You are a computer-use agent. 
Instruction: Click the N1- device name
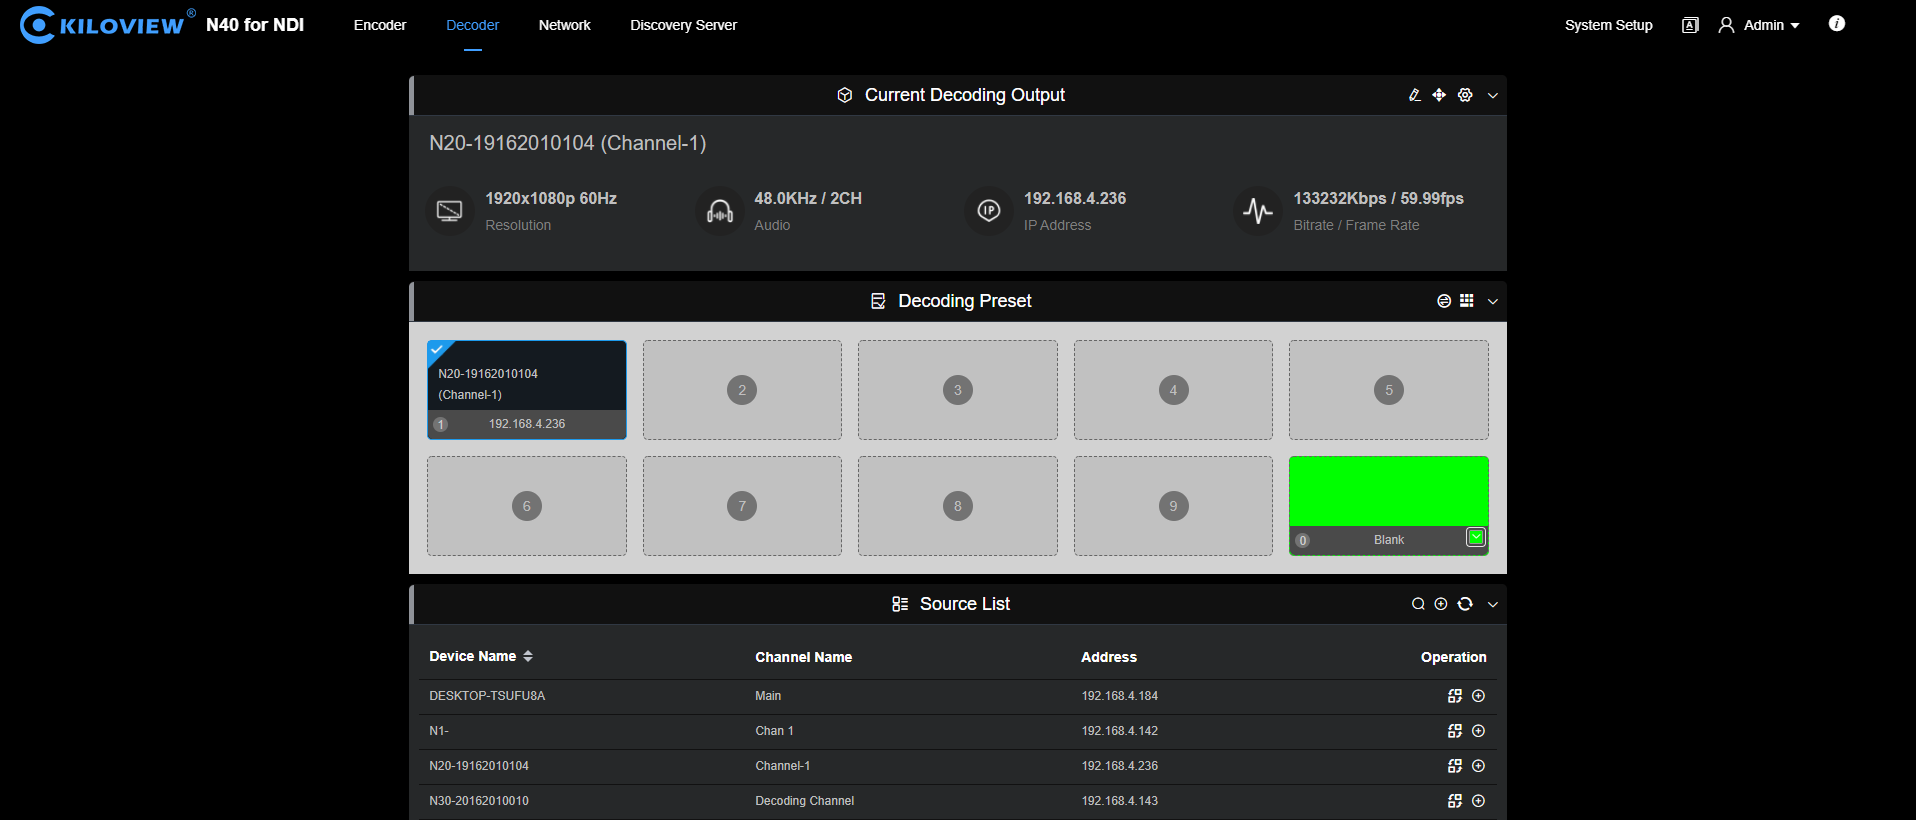[x=439, y=731]
